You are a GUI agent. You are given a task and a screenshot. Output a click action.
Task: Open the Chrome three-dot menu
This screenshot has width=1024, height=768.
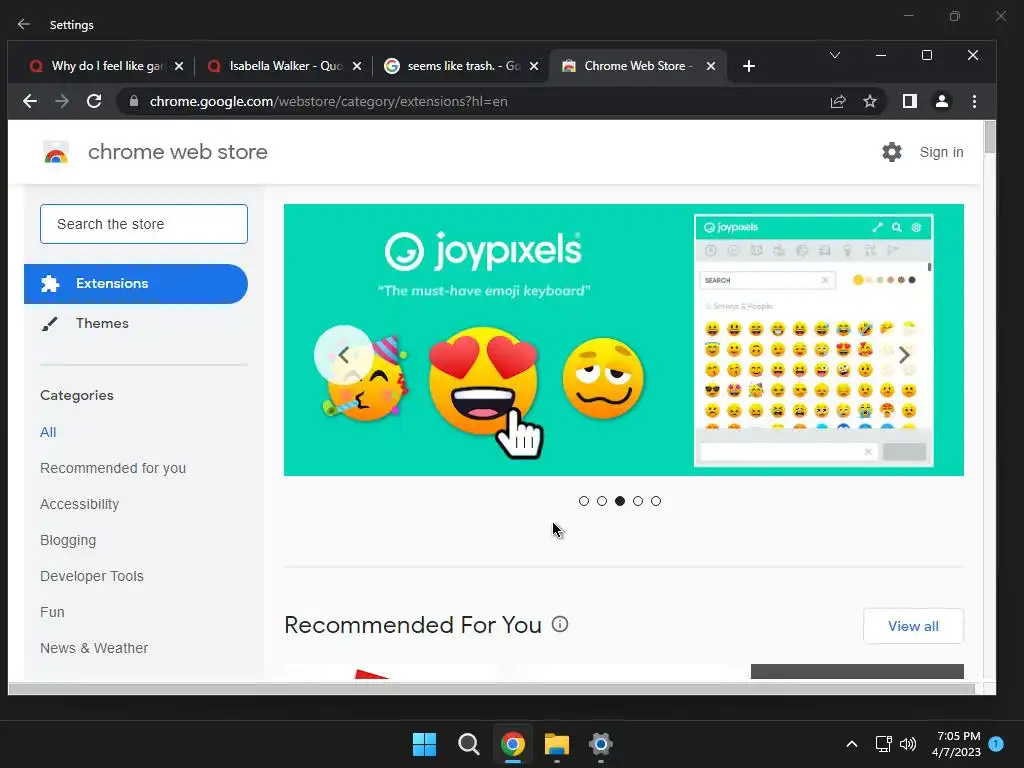[x=974, y=101]
